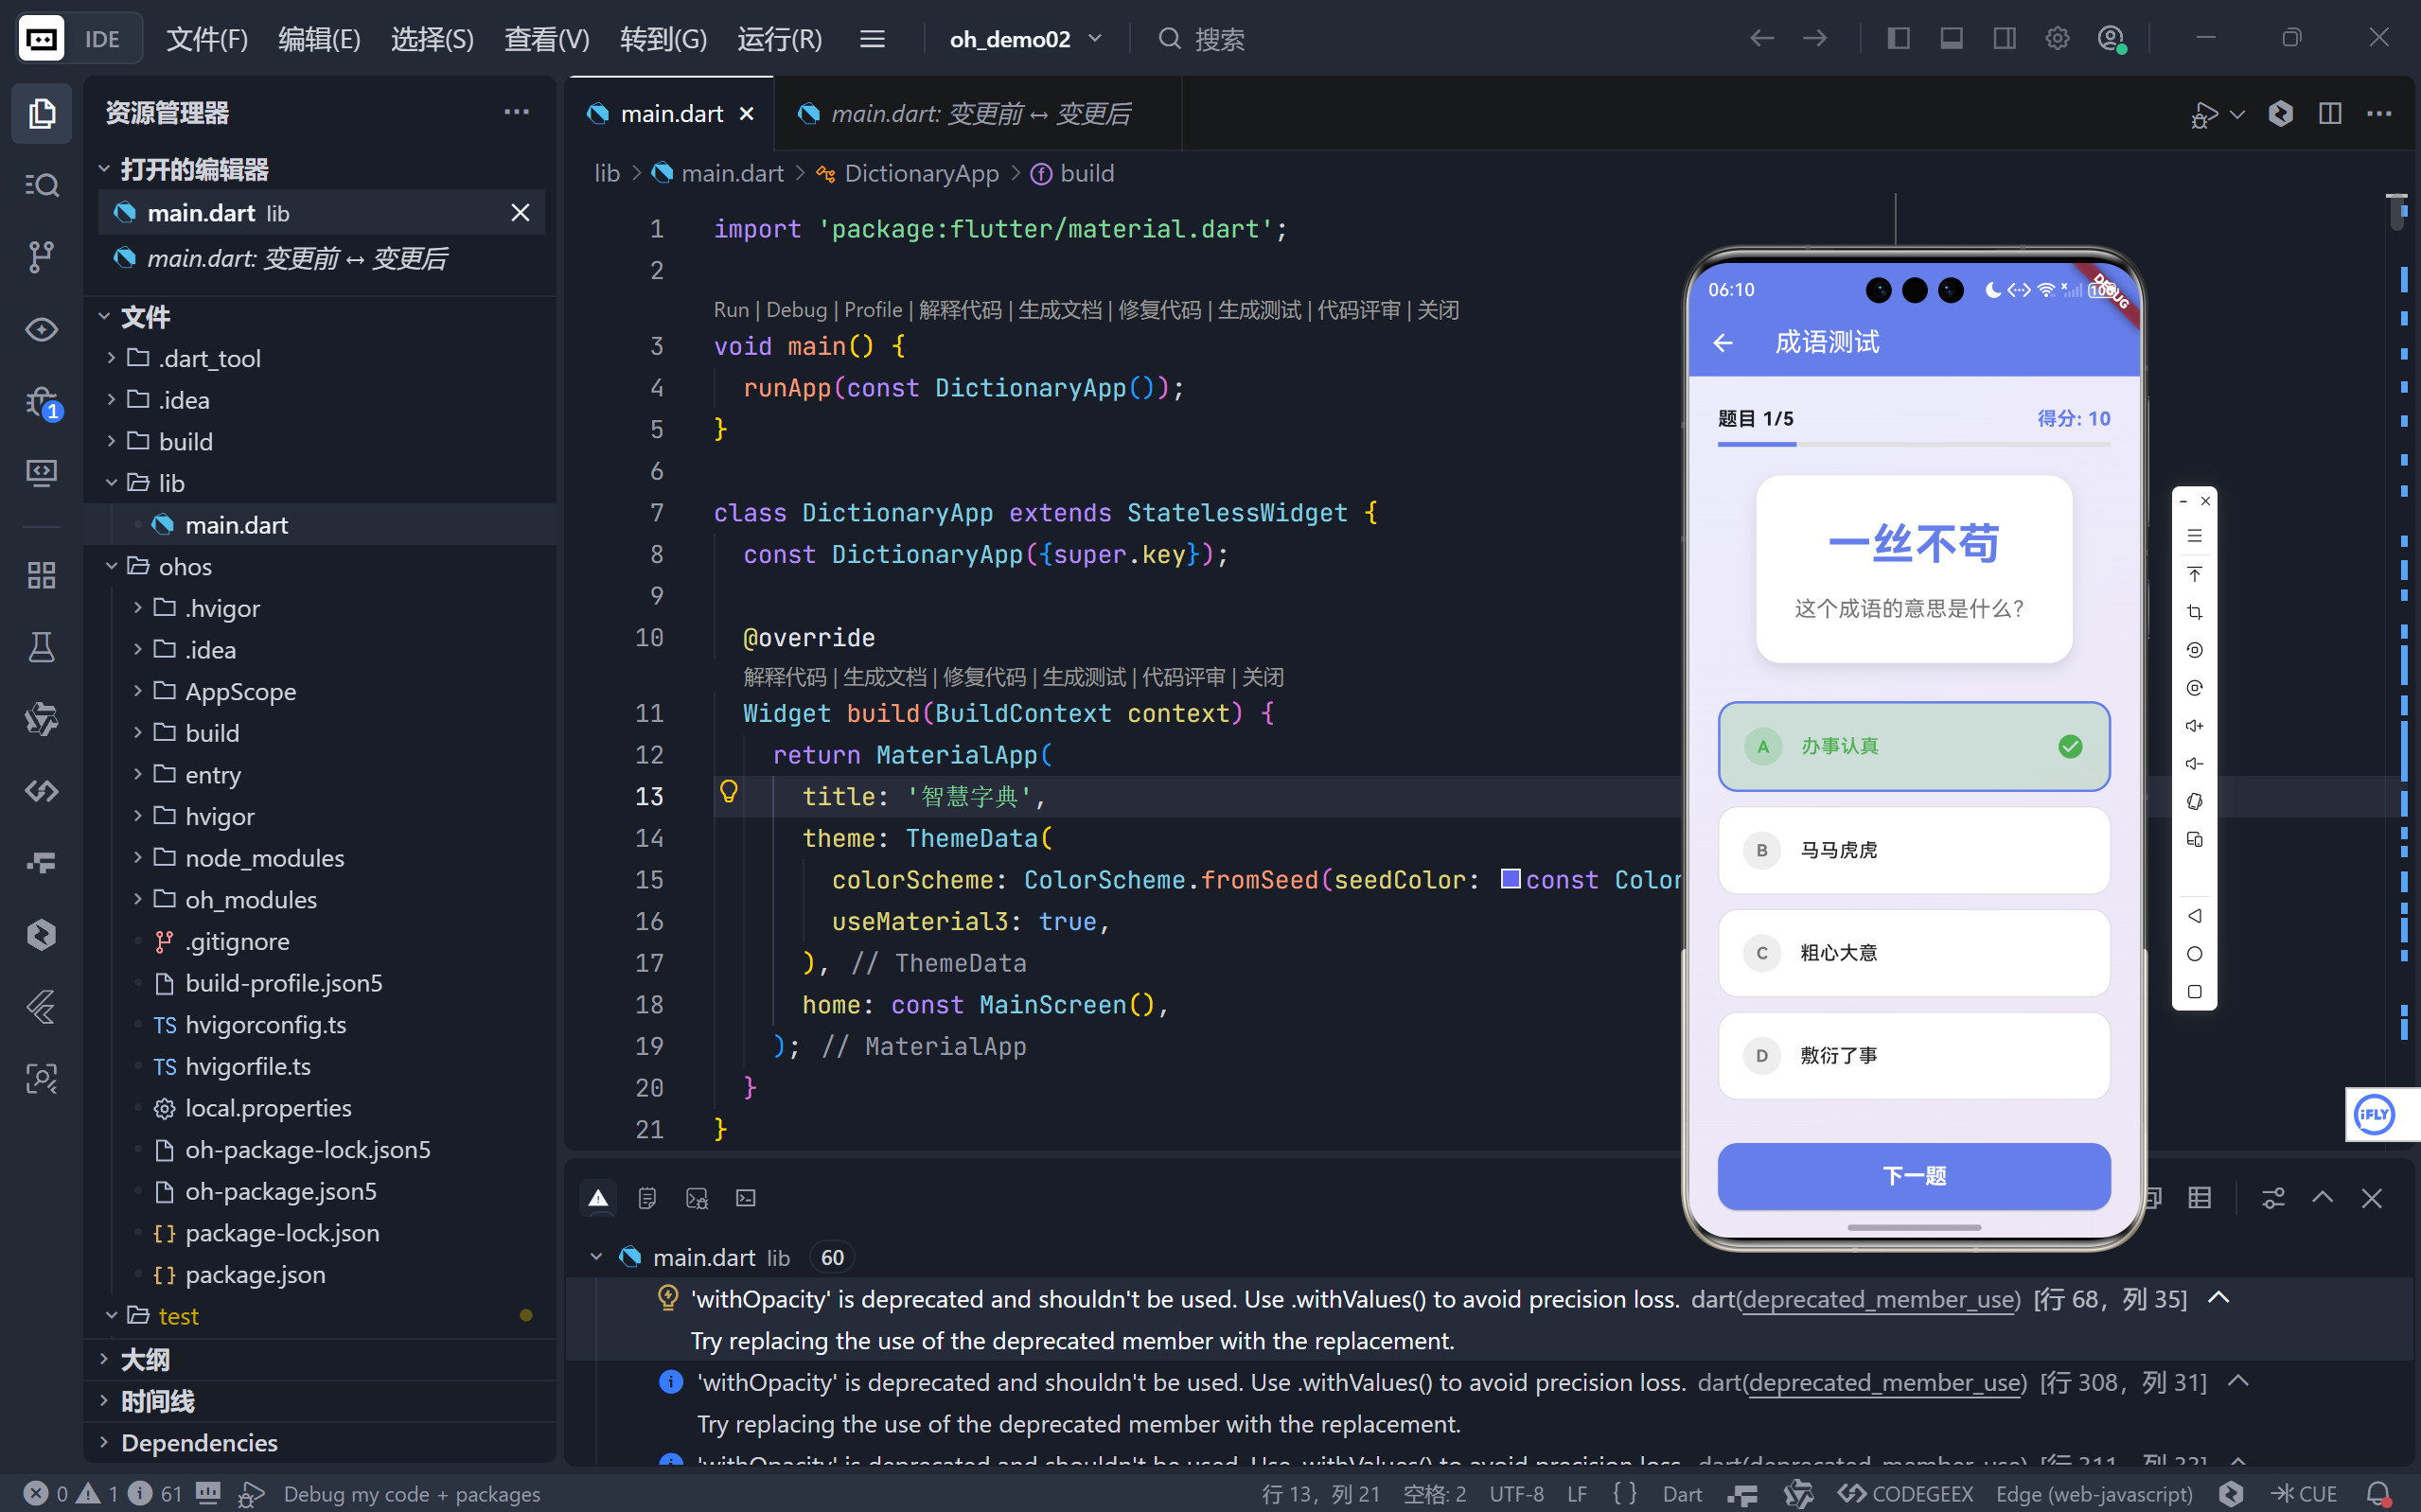Toggle the primary sidebar layout icon
Viewport: 2421px width, 1512px height.
1898,39
